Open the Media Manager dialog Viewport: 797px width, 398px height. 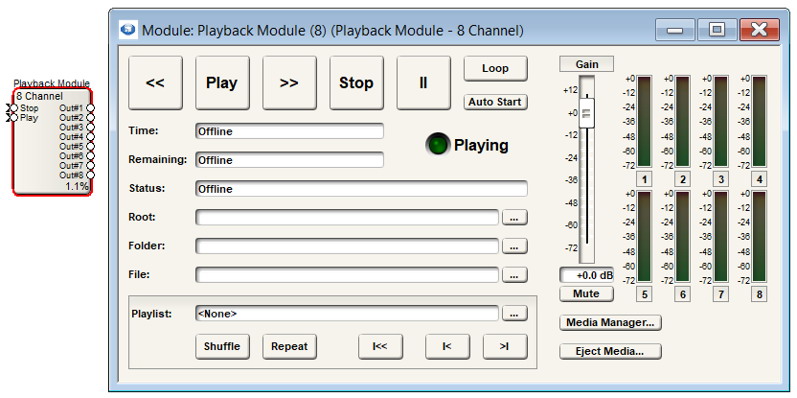610,323
